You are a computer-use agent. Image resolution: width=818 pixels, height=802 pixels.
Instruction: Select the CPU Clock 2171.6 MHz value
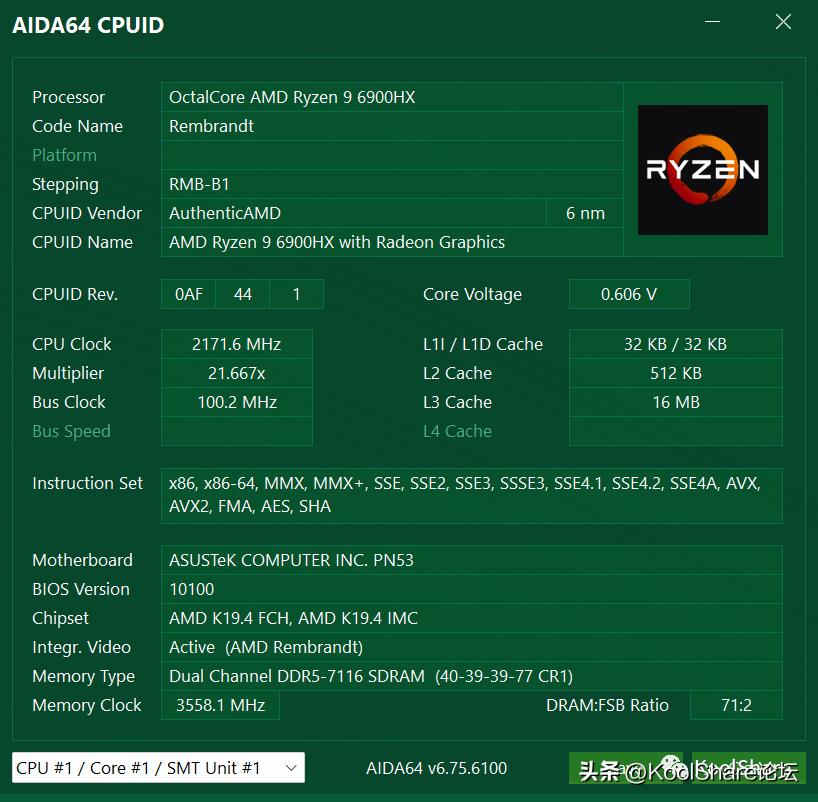click(x=237, y=344)
